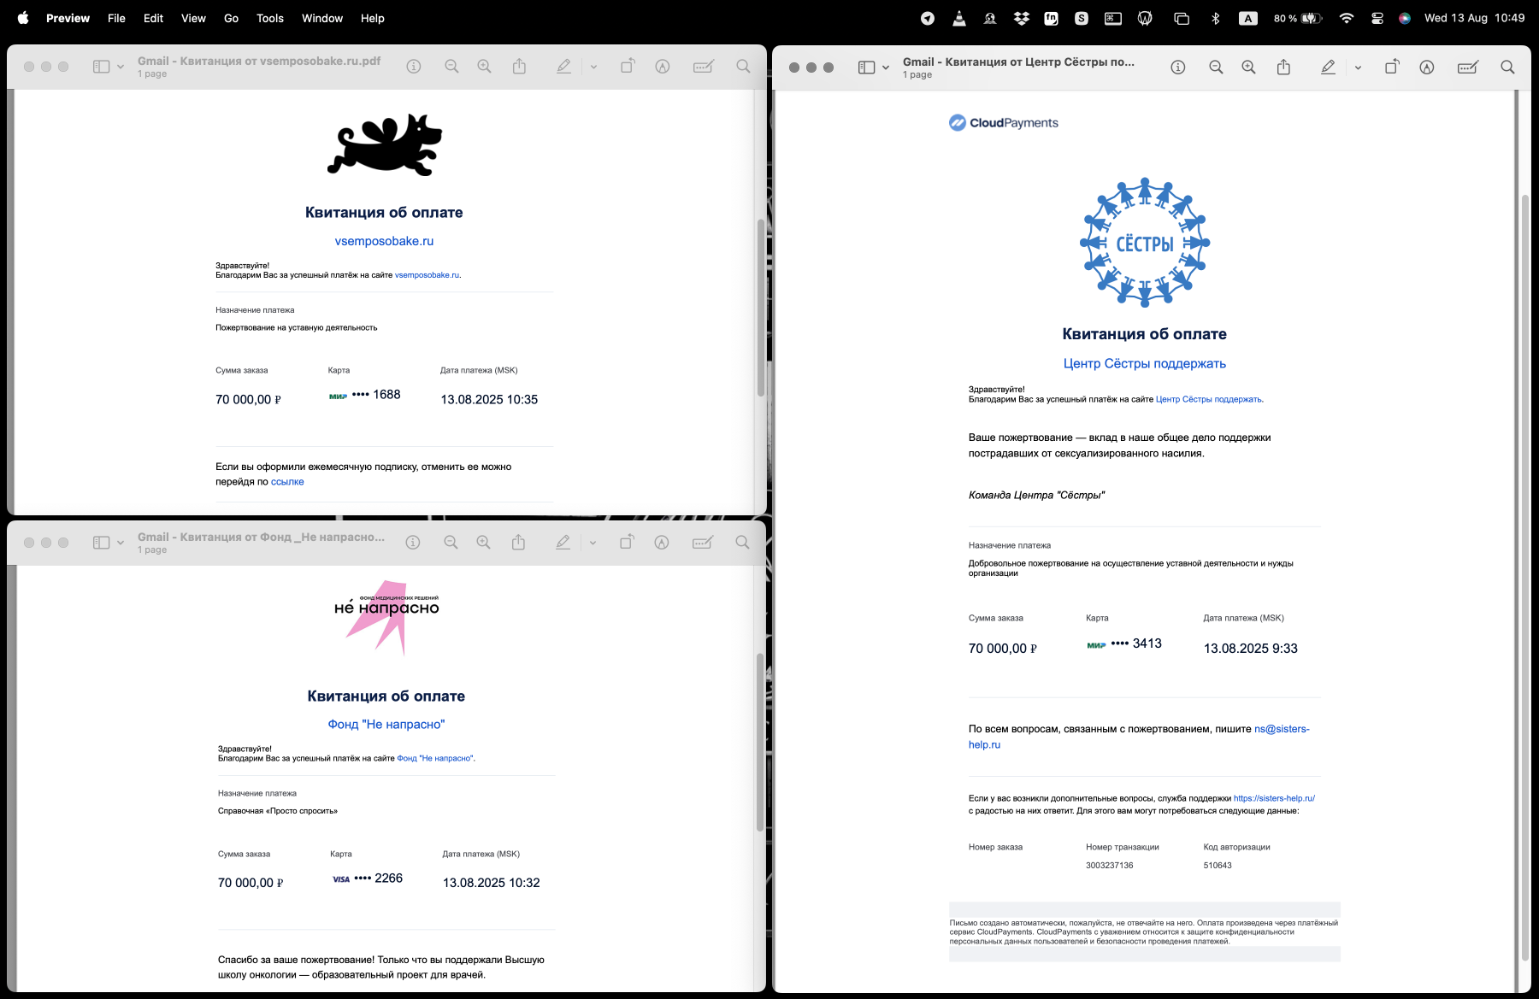Open the https://sisters-help.ru/ support link
The height and width of the screenshot is (999, 1539).
[x=1274, y=799]
